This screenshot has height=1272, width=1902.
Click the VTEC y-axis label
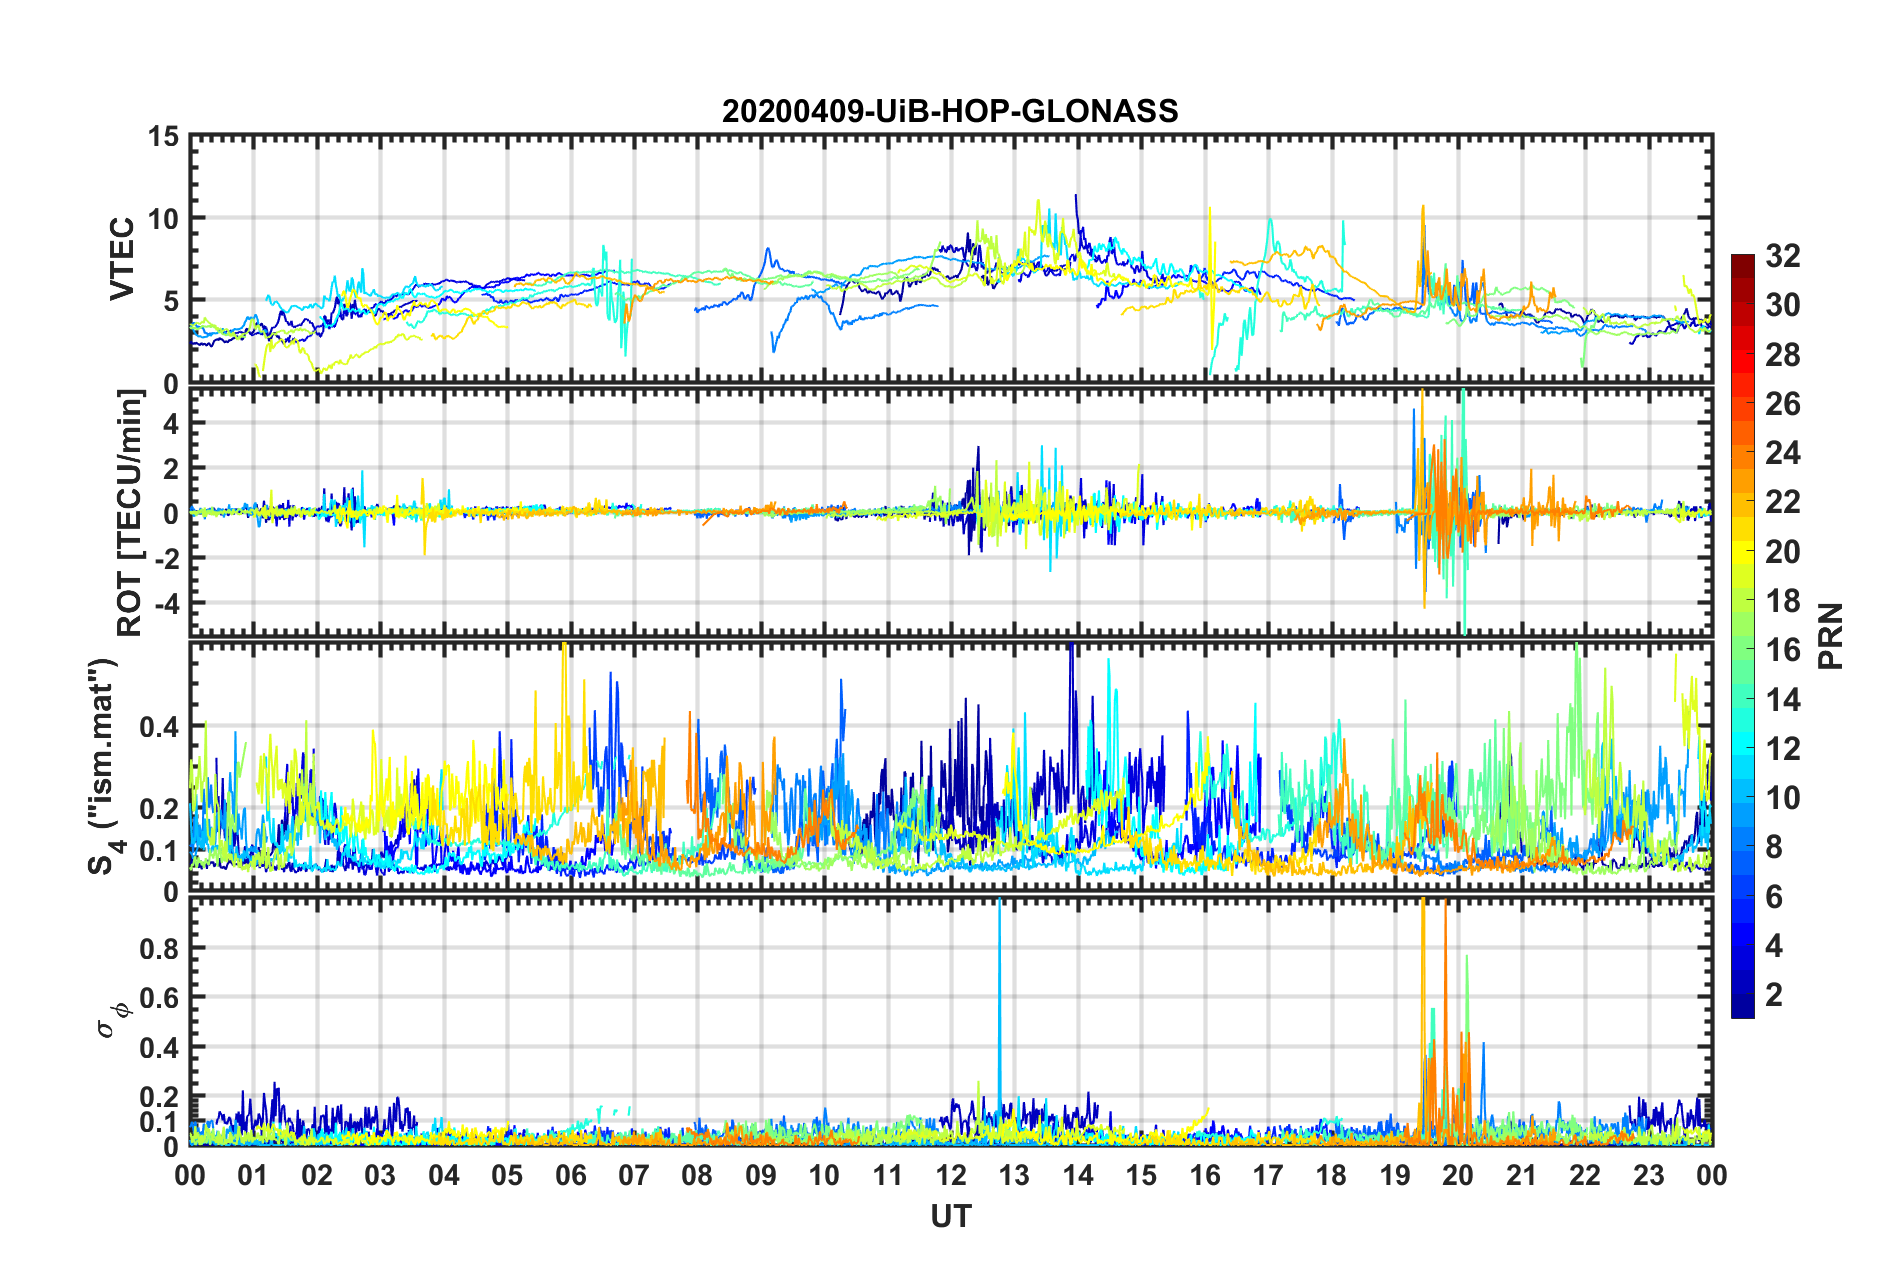coord(121,258)
